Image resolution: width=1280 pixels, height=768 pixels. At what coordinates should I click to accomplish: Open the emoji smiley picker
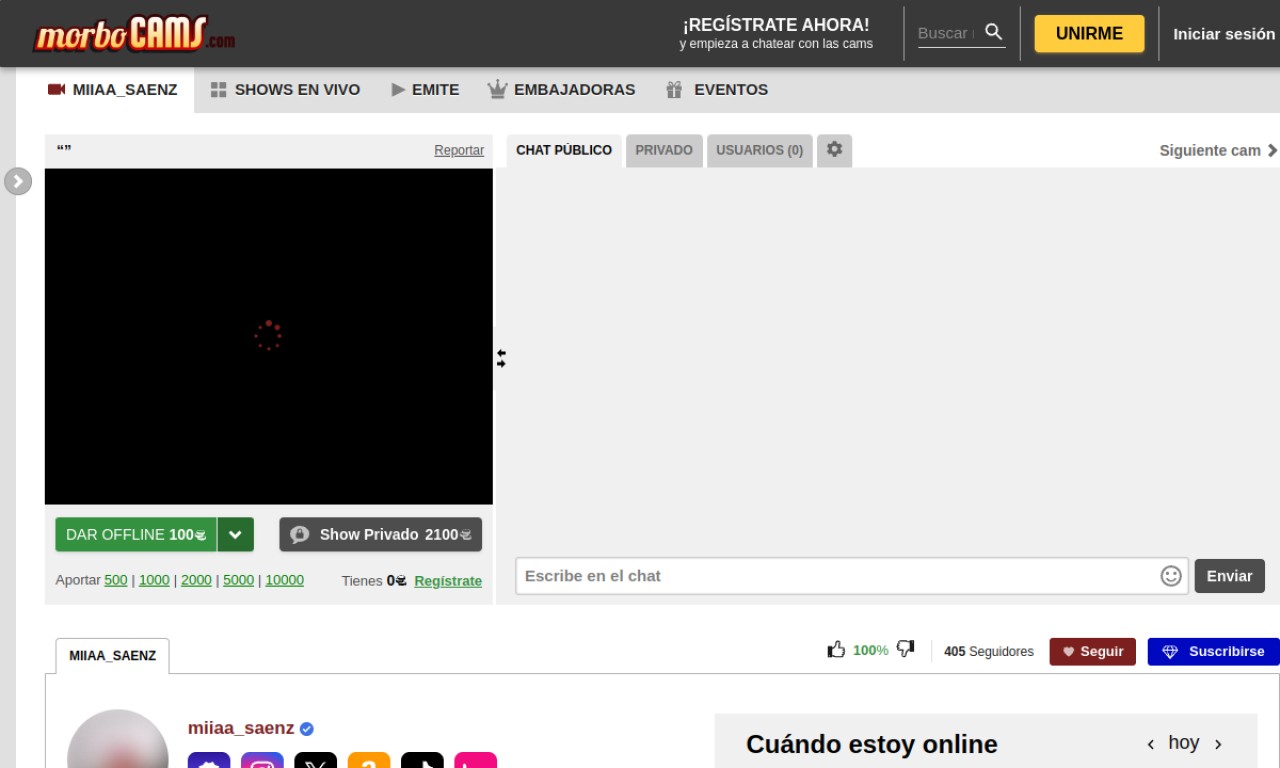coord(1171,576)
